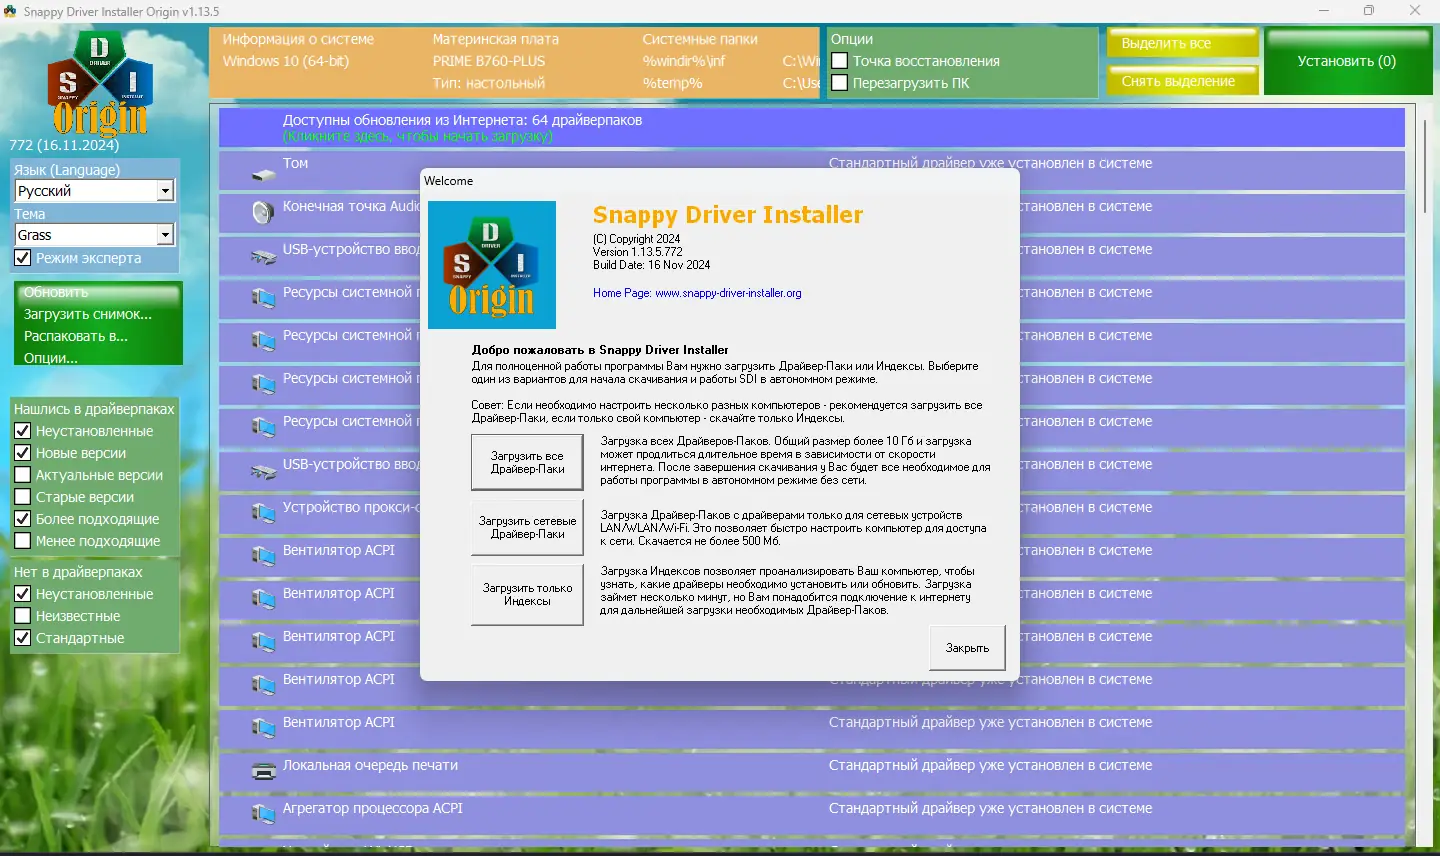Viewport: 1440px width, 856px height.
Task: Select the Агрегатор процессора ACPI row
Action: pyautogui.click(x=812, y=815)
